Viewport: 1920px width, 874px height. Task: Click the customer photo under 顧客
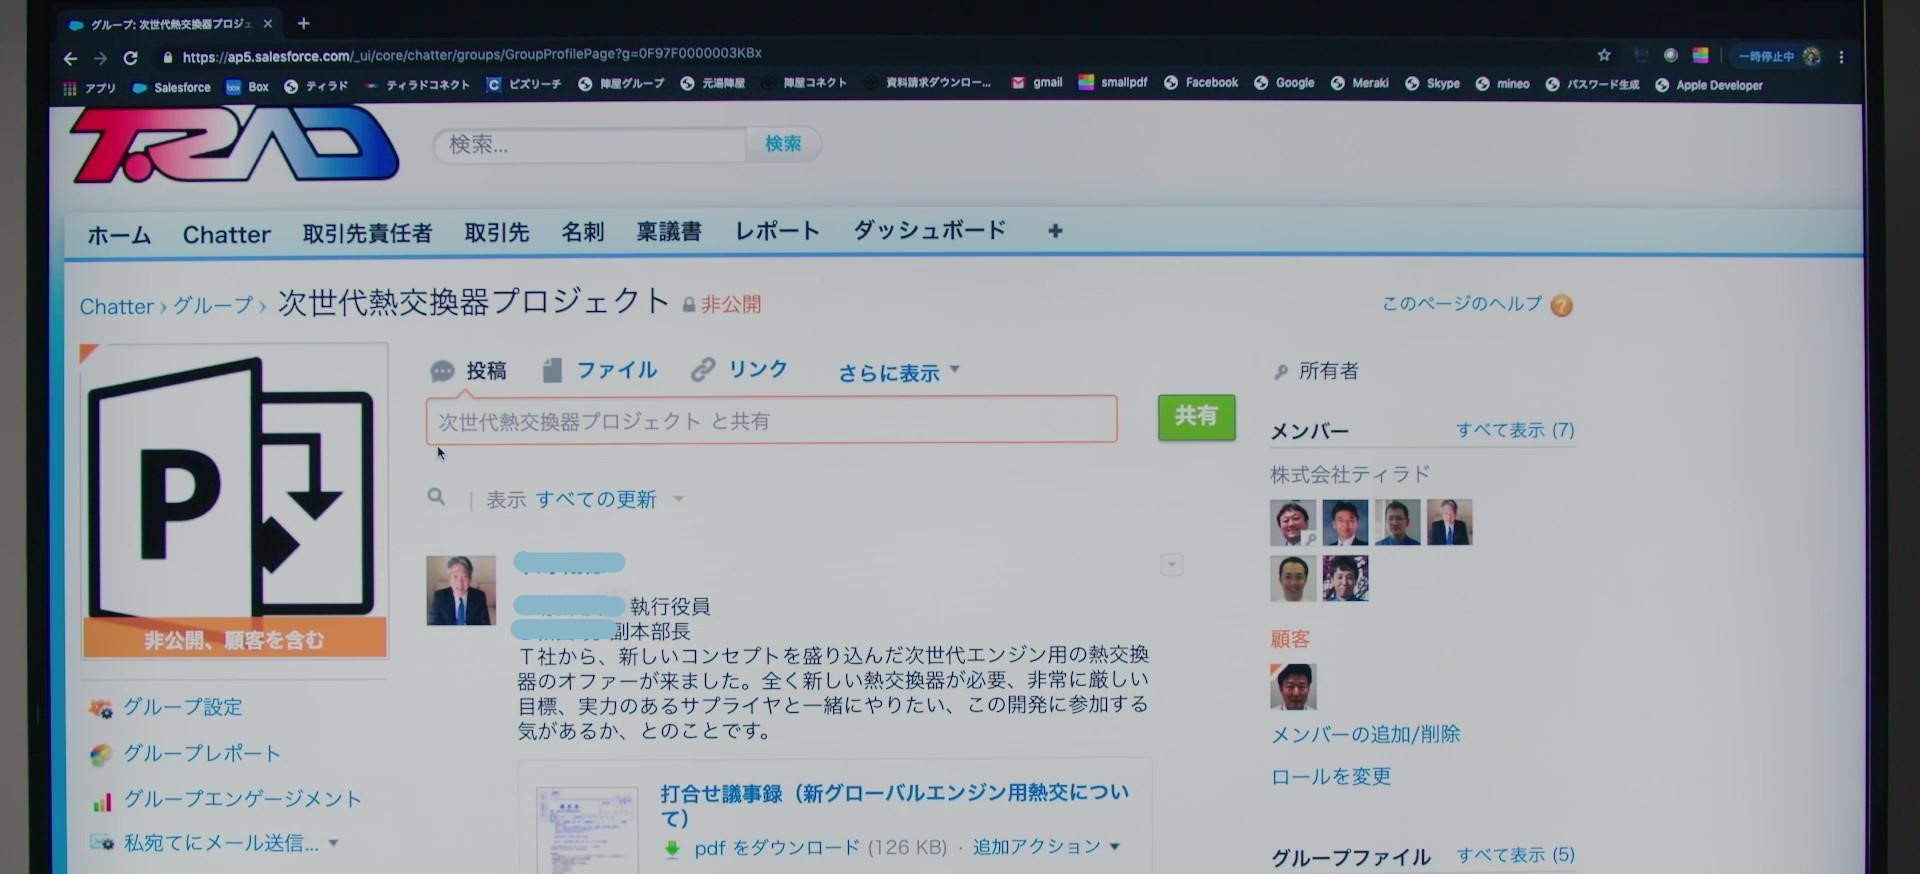point(1293,687)
